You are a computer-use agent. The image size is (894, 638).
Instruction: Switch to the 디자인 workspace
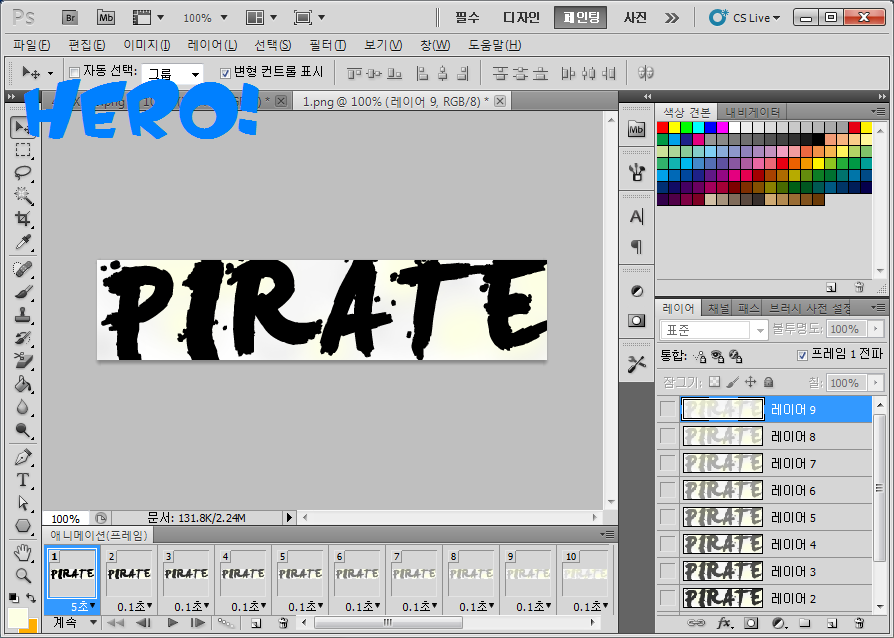(x=521, y=18)
